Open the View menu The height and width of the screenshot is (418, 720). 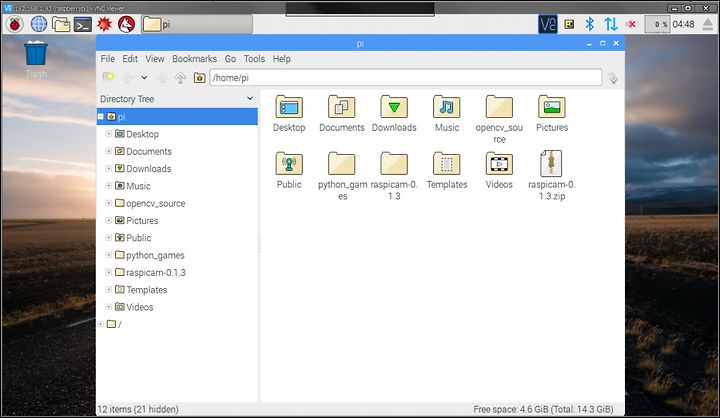pyautogui.click(x=155, y=59)
